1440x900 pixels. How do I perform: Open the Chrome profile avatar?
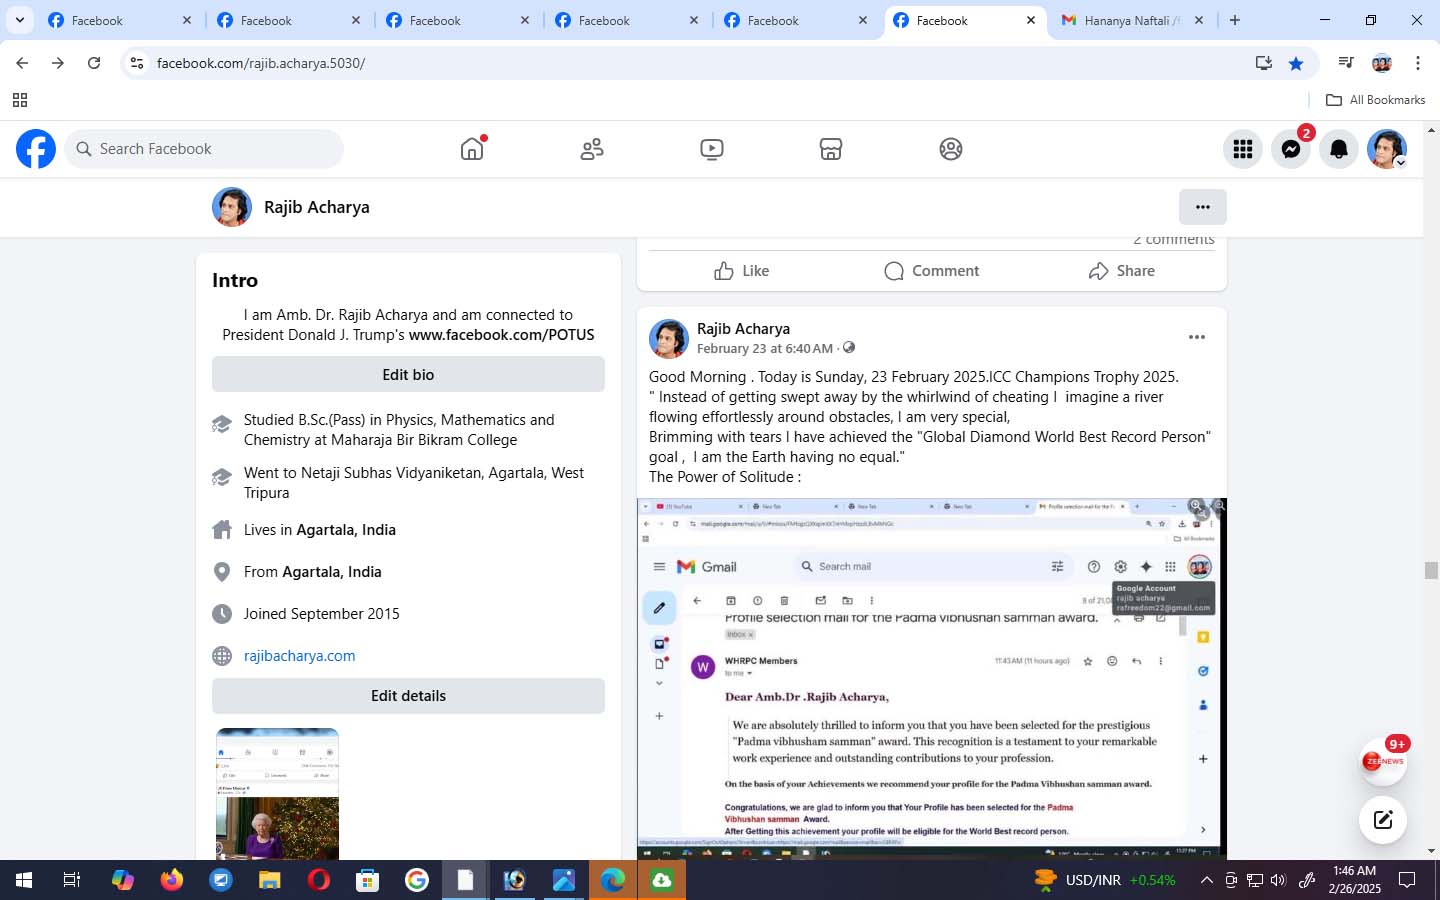point(1382,63)
